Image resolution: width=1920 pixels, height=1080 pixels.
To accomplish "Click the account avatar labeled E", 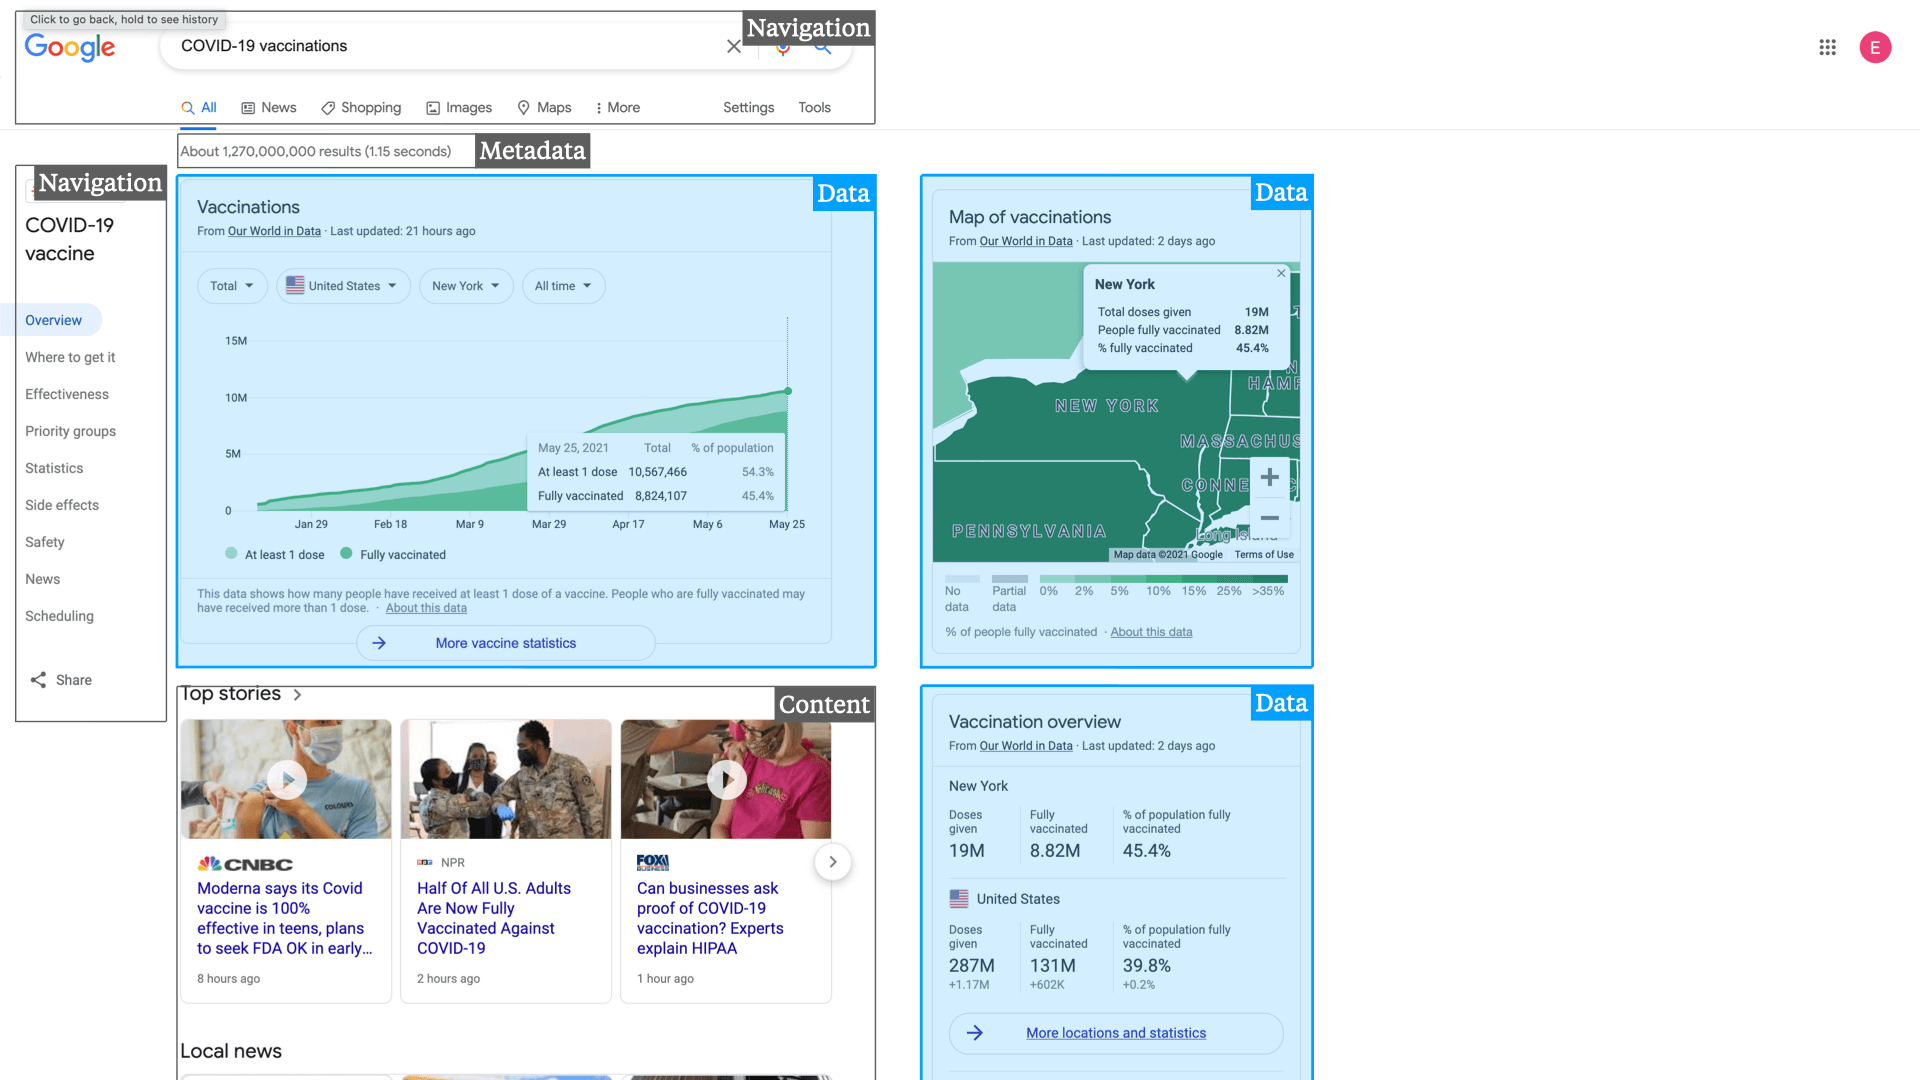I will pos(1875,47).
